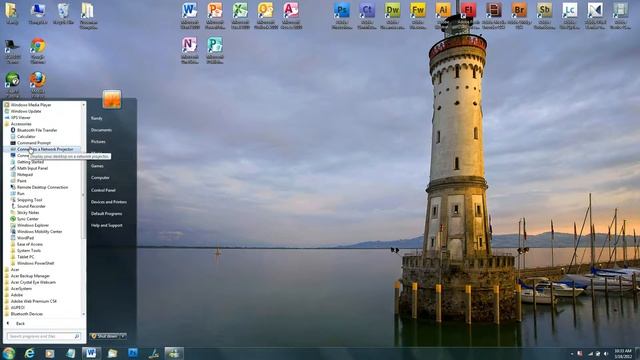Click scroll-up arrow of programs list
Screen dimensions: 640x360
[84, 104]
